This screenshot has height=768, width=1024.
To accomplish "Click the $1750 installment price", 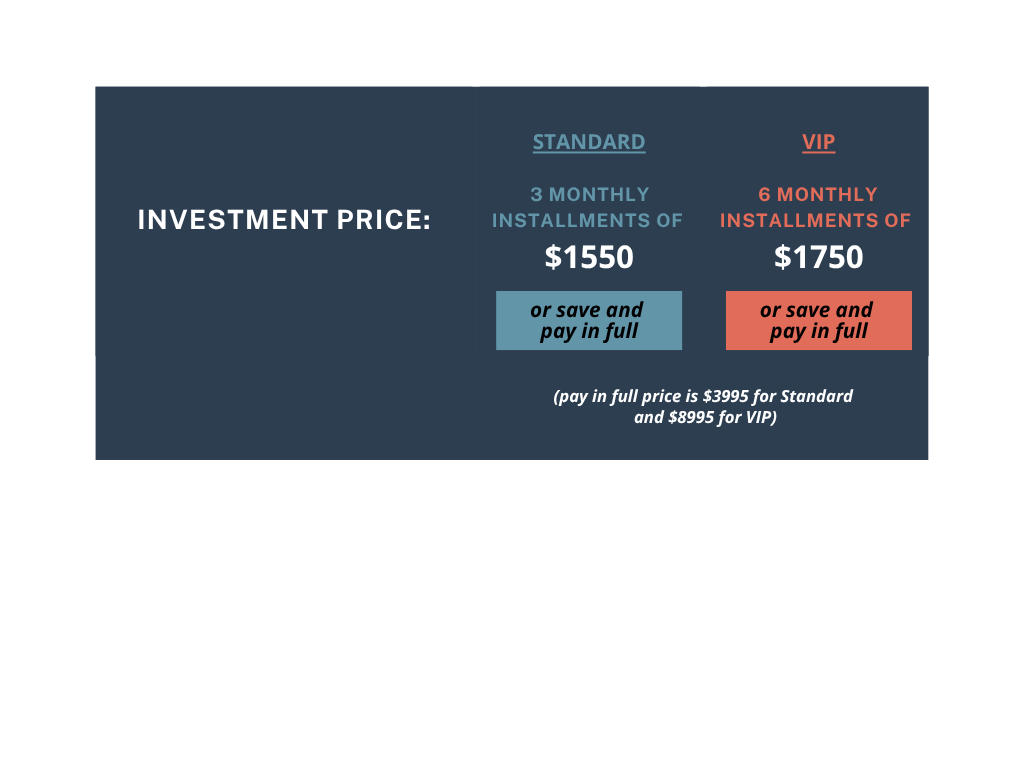I will [x=818, y=257].
